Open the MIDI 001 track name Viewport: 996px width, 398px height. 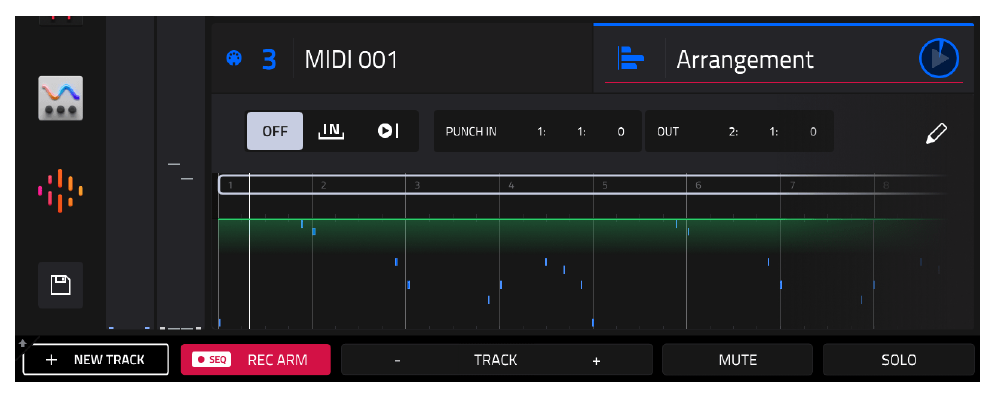pos(351,60)
